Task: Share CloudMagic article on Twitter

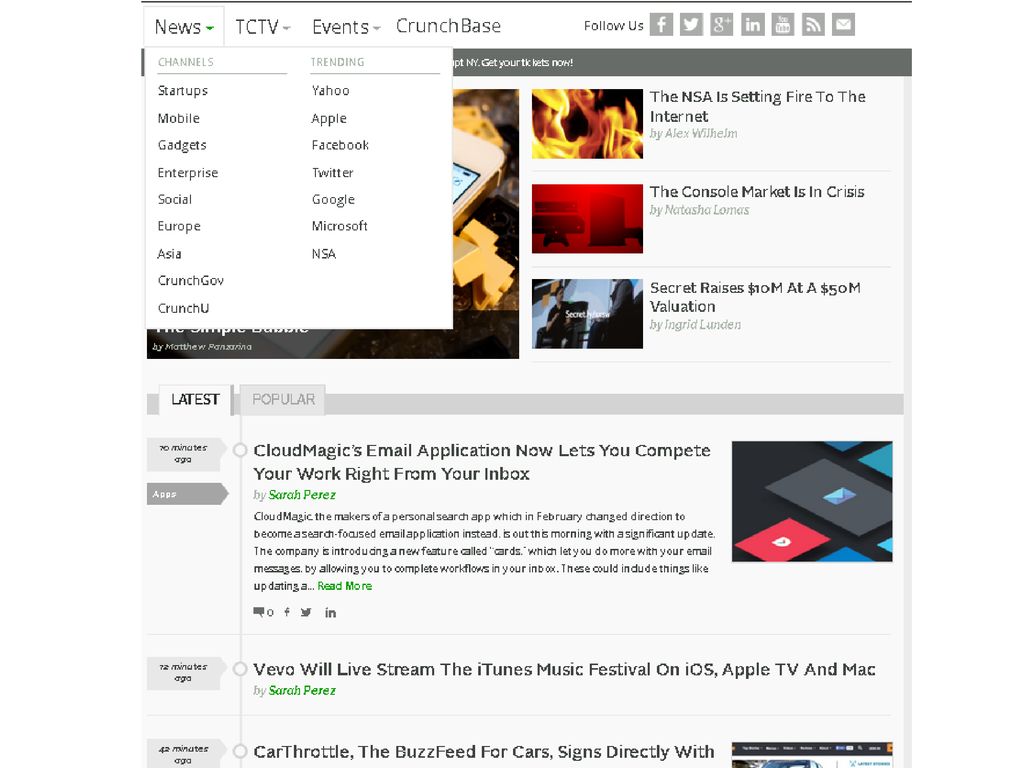Action: click(x=306, y=612)
